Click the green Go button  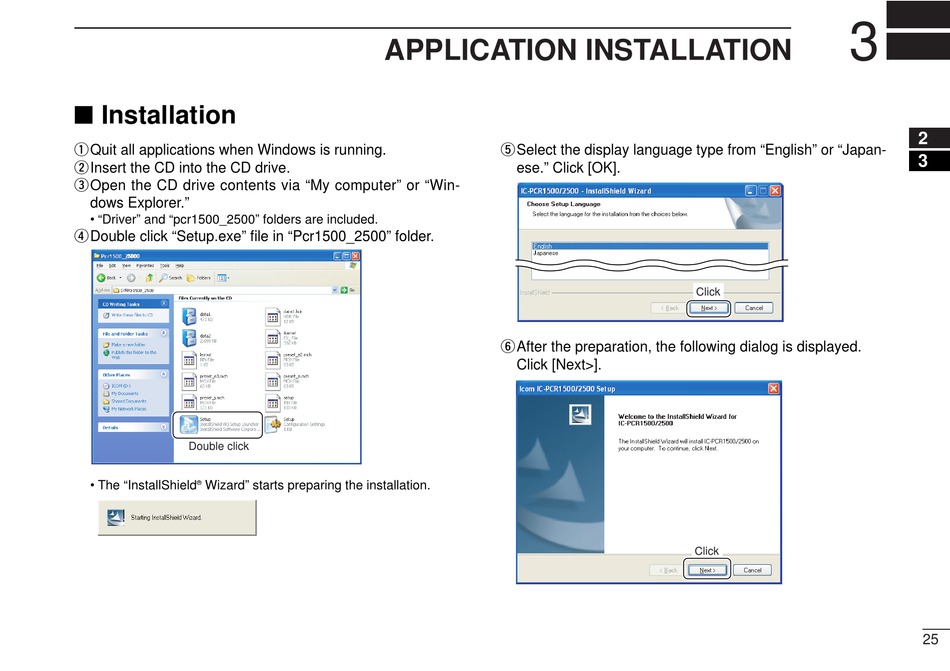point(344,291)
